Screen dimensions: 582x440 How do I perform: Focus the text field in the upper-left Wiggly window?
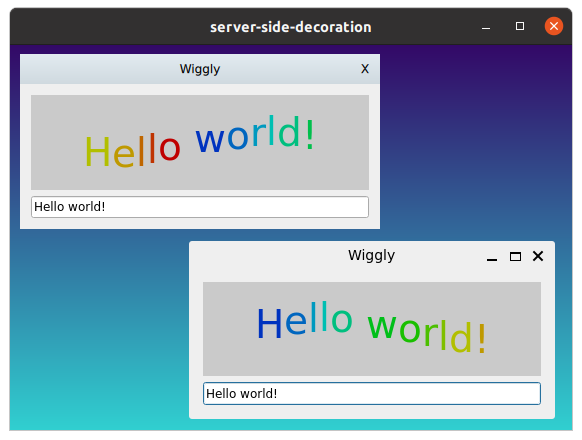click(200, 207)
